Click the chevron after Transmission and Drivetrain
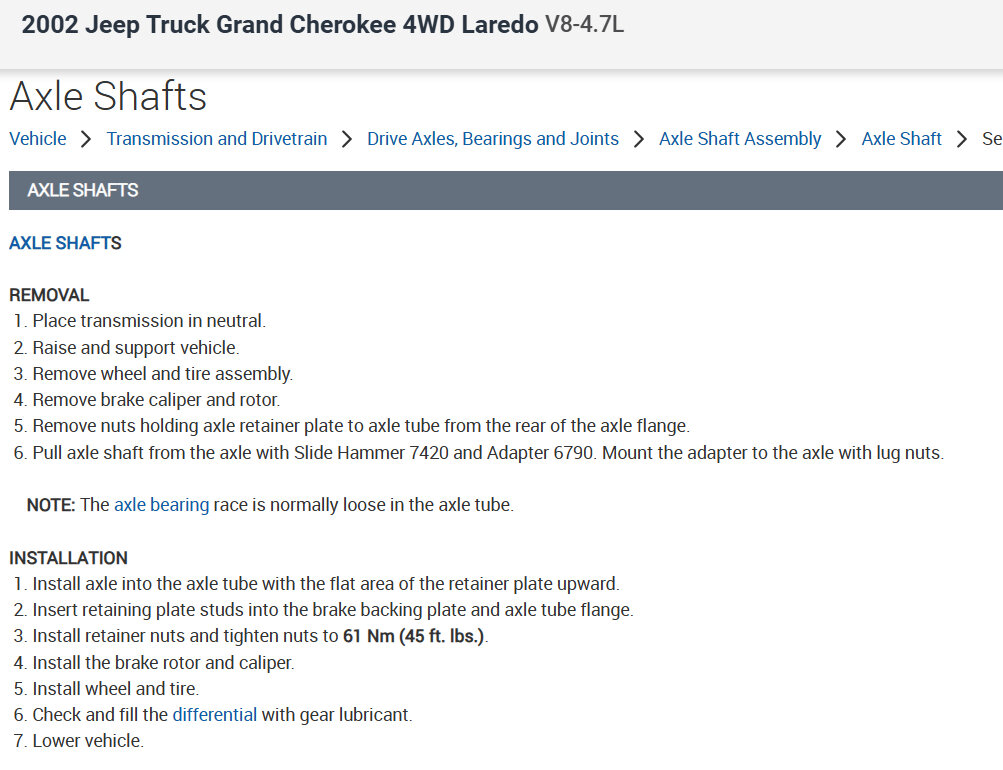This screenshot has width=1003, height=770. coord(347,139)
